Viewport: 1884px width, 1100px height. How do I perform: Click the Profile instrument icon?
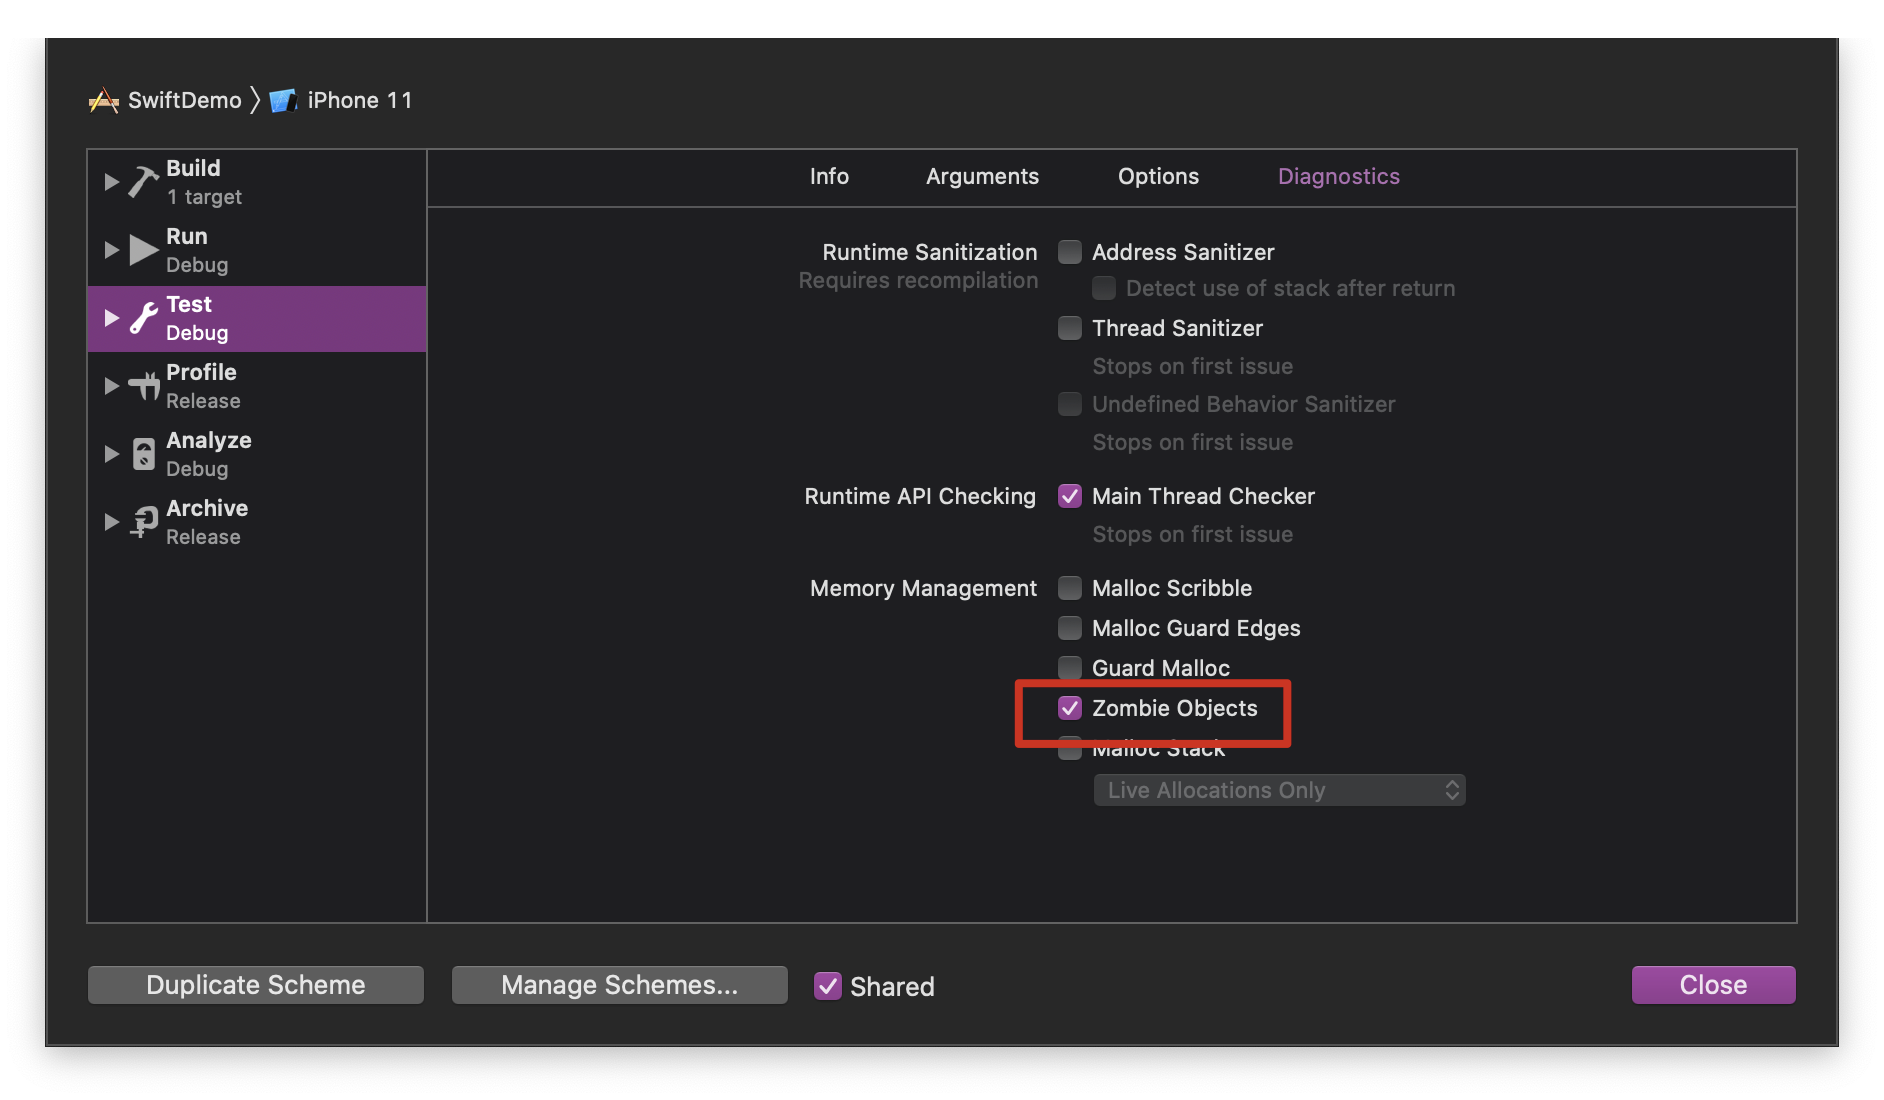pyautogui.click(x=144, y=386)
